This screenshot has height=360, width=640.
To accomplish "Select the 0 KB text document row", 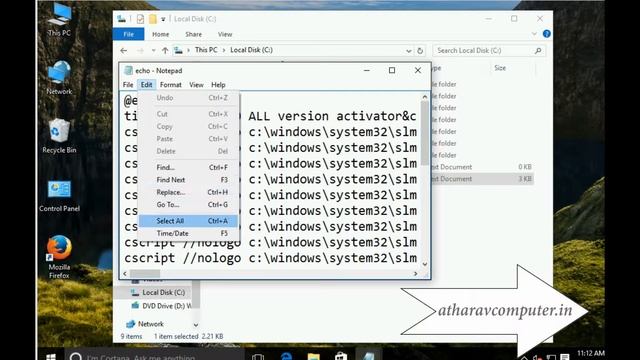I will tap(482, 167).
